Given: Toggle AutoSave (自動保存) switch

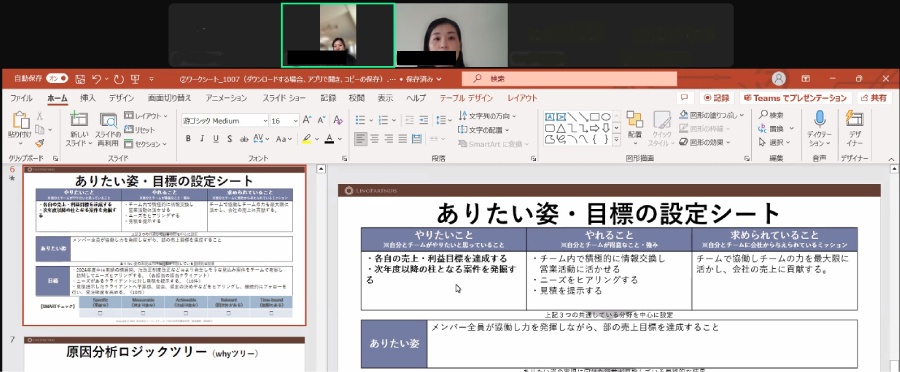Looking at the screenshot, I should pyautogui.click(x=57, y=78).
